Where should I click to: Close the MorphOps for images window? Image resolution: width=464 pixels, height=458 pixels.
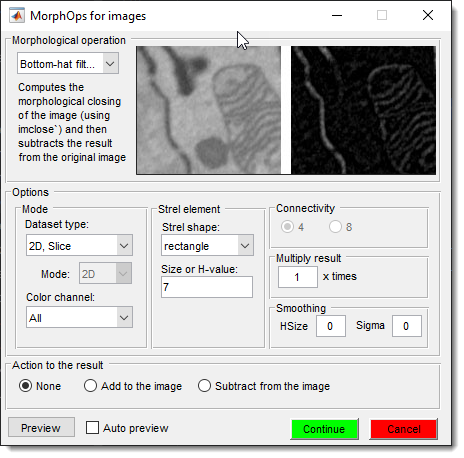428,15
